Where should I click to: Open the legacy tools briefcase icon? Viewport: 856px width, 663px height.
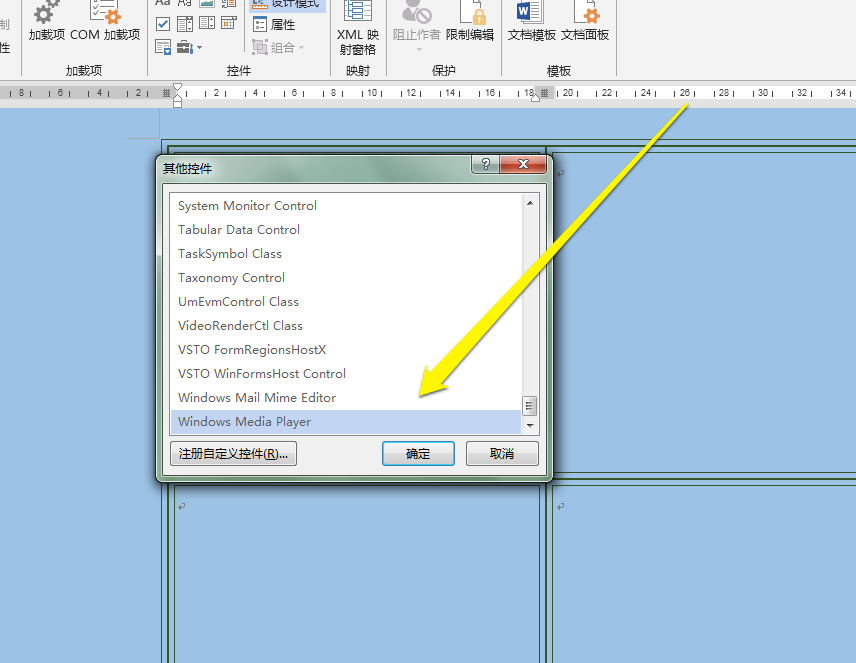click(185, 48)
